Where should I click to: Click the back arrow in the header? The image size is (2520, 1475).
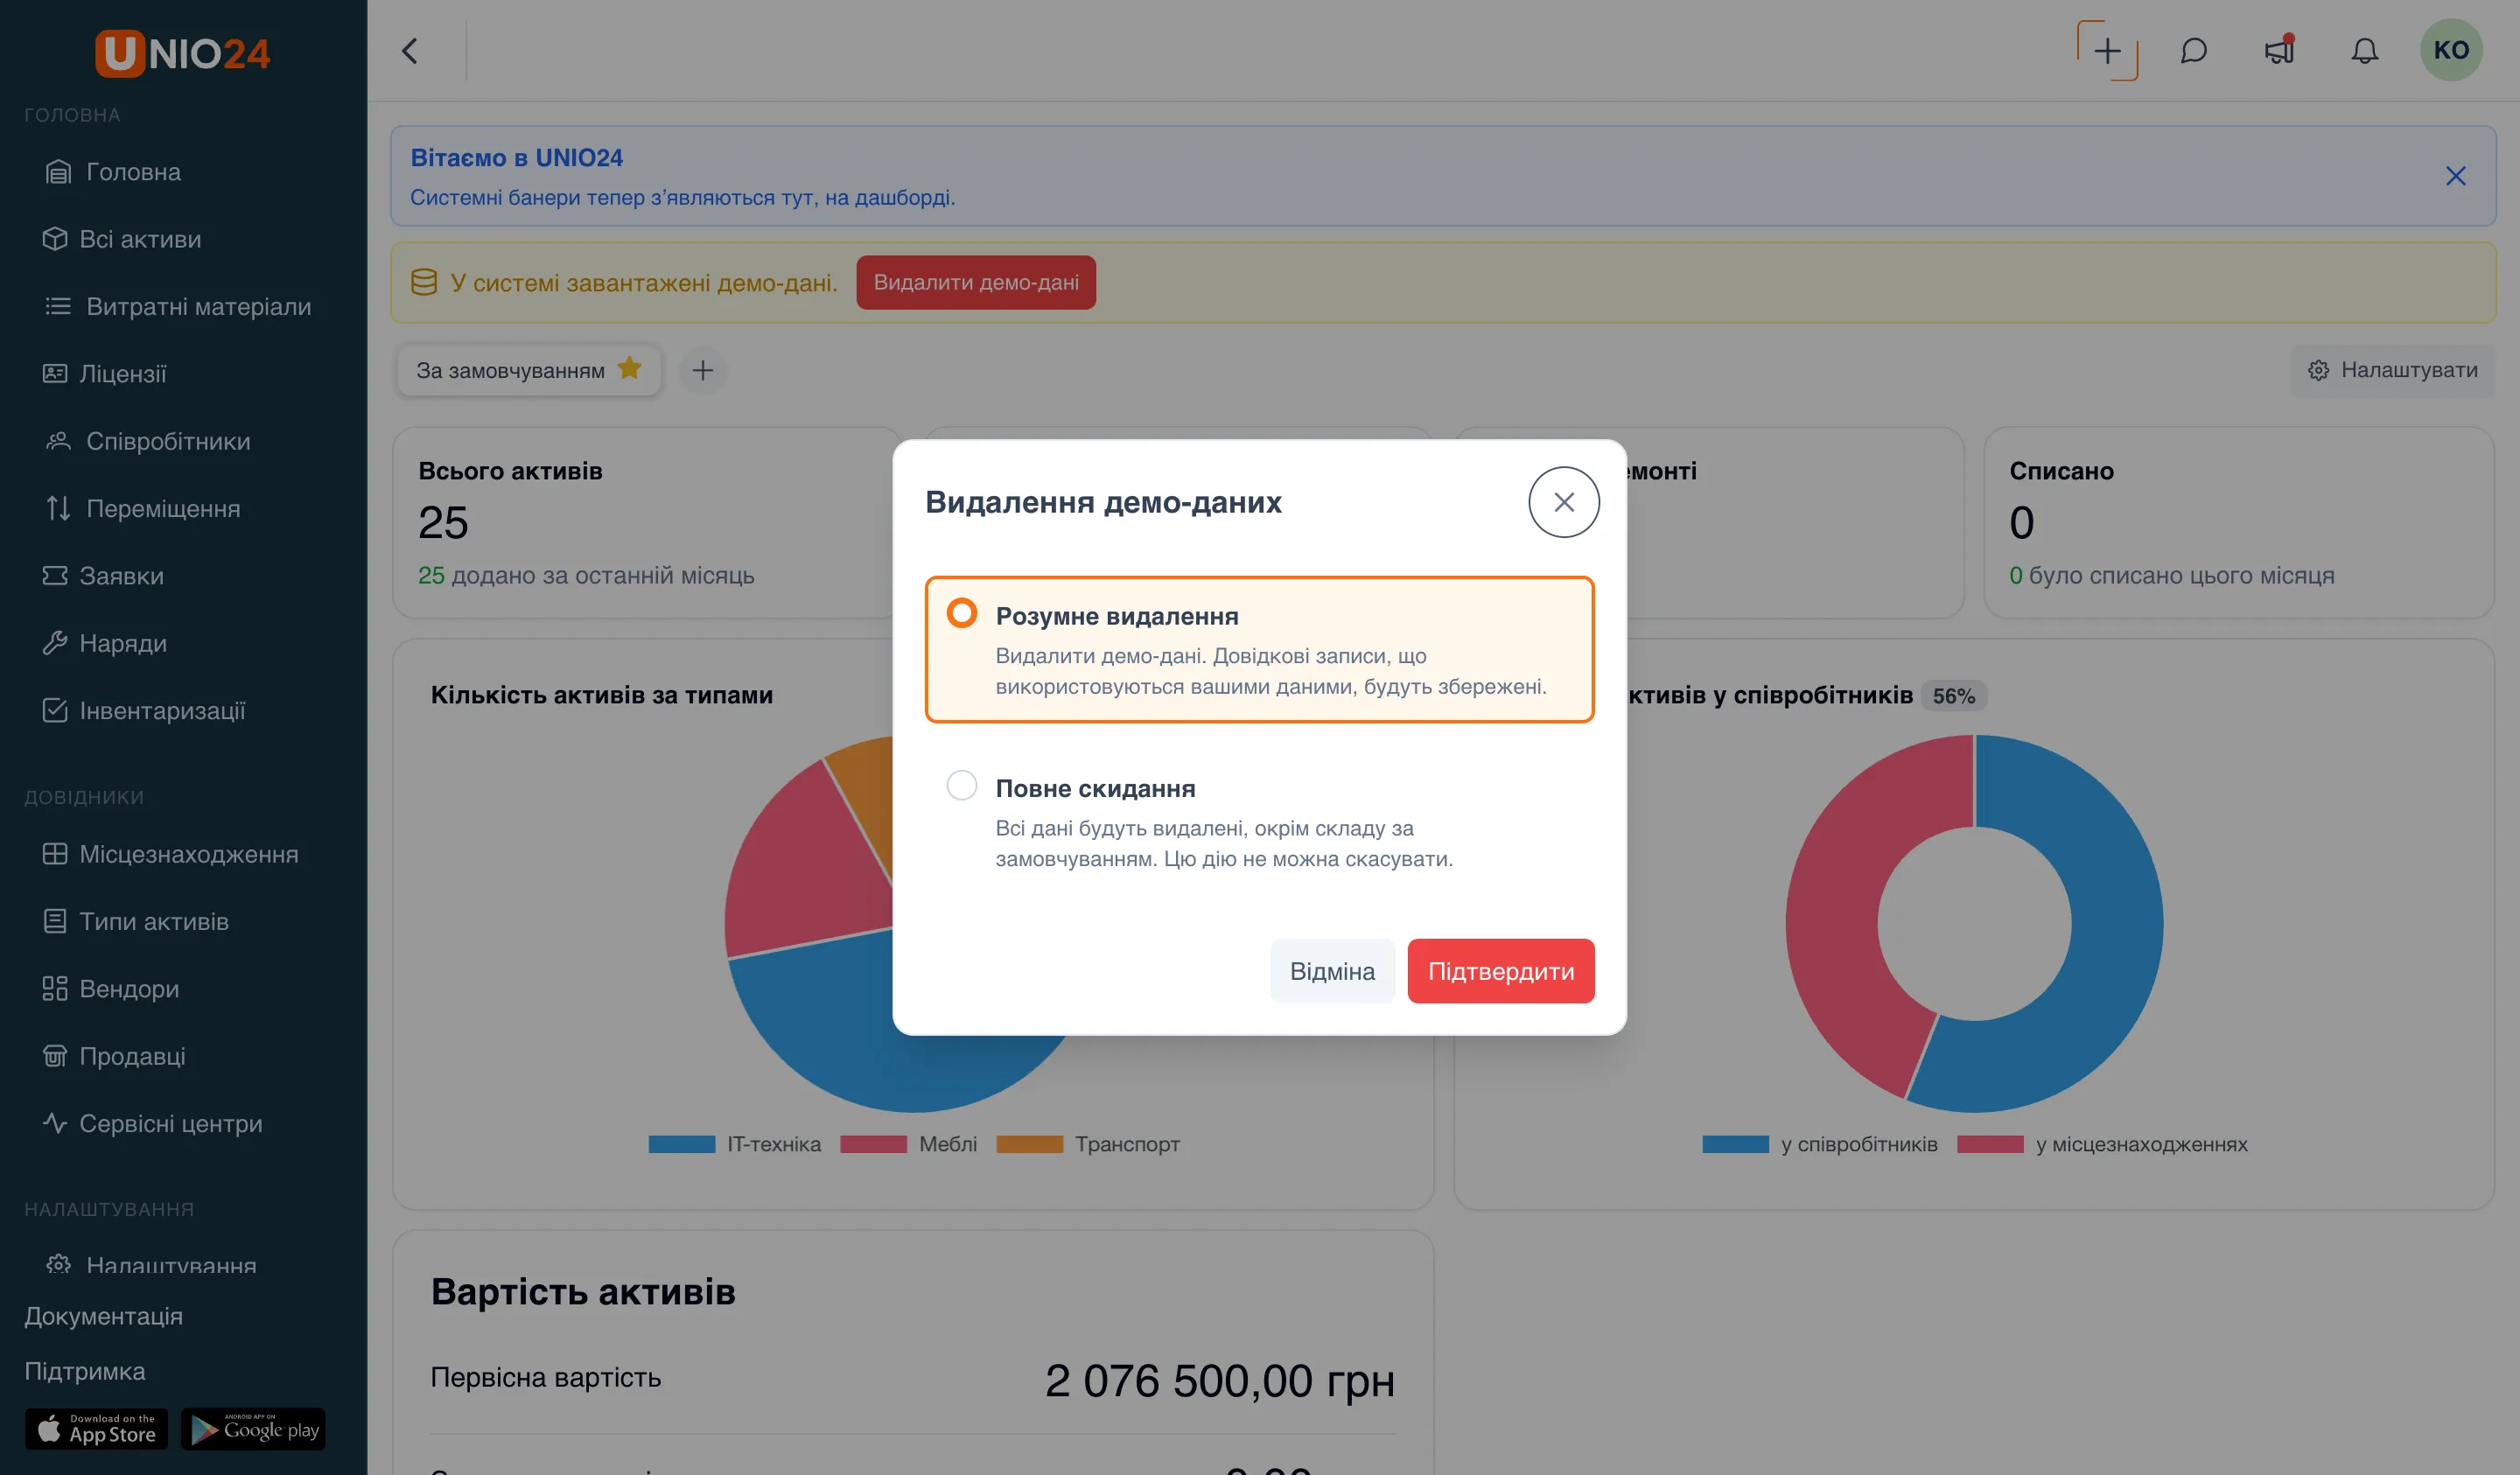[x=410, y=51]
